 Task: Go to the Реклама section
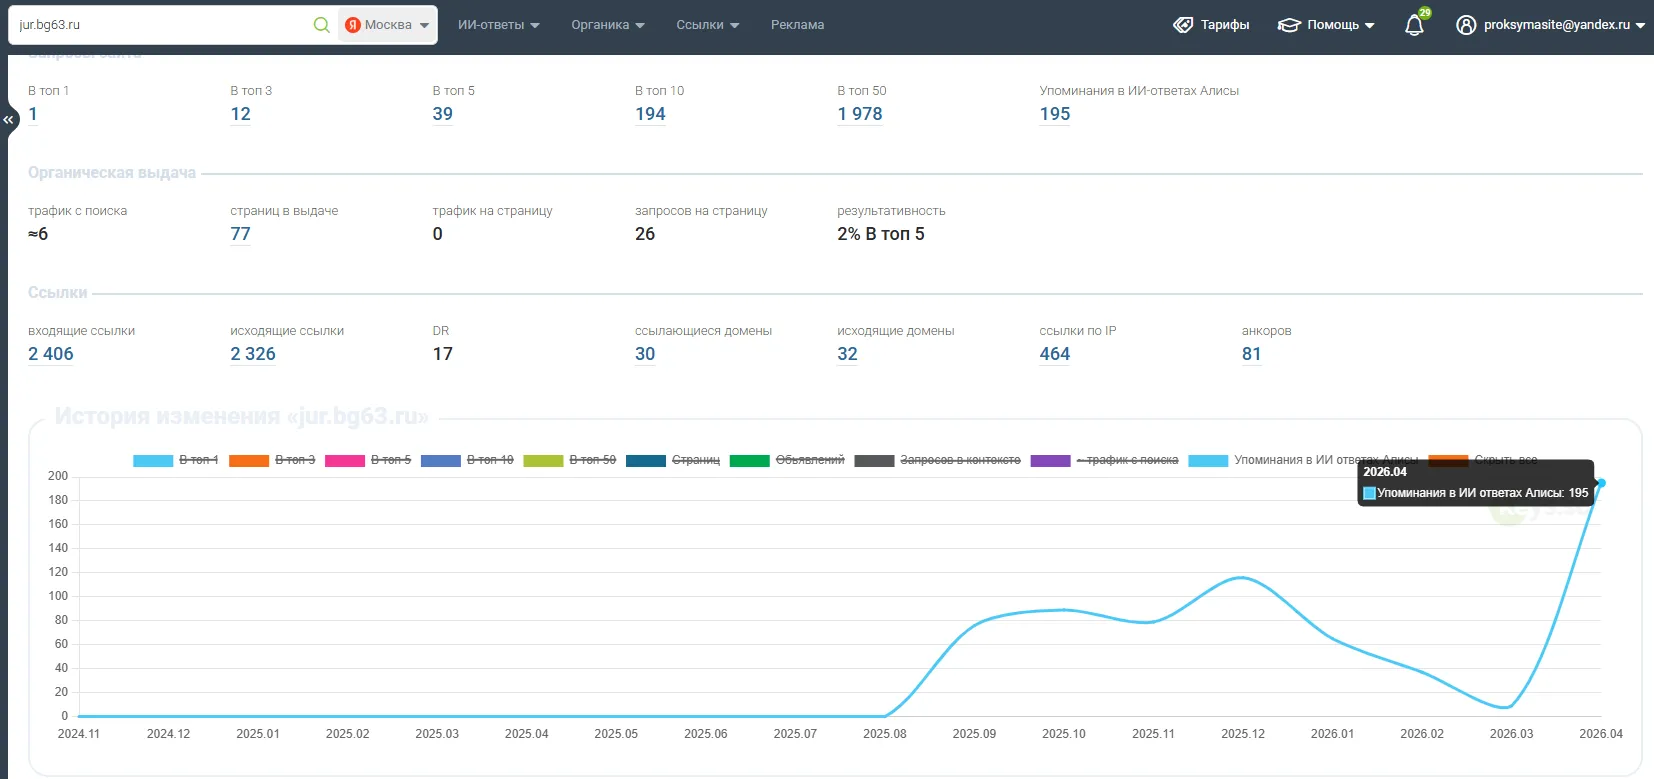[797, 25]
